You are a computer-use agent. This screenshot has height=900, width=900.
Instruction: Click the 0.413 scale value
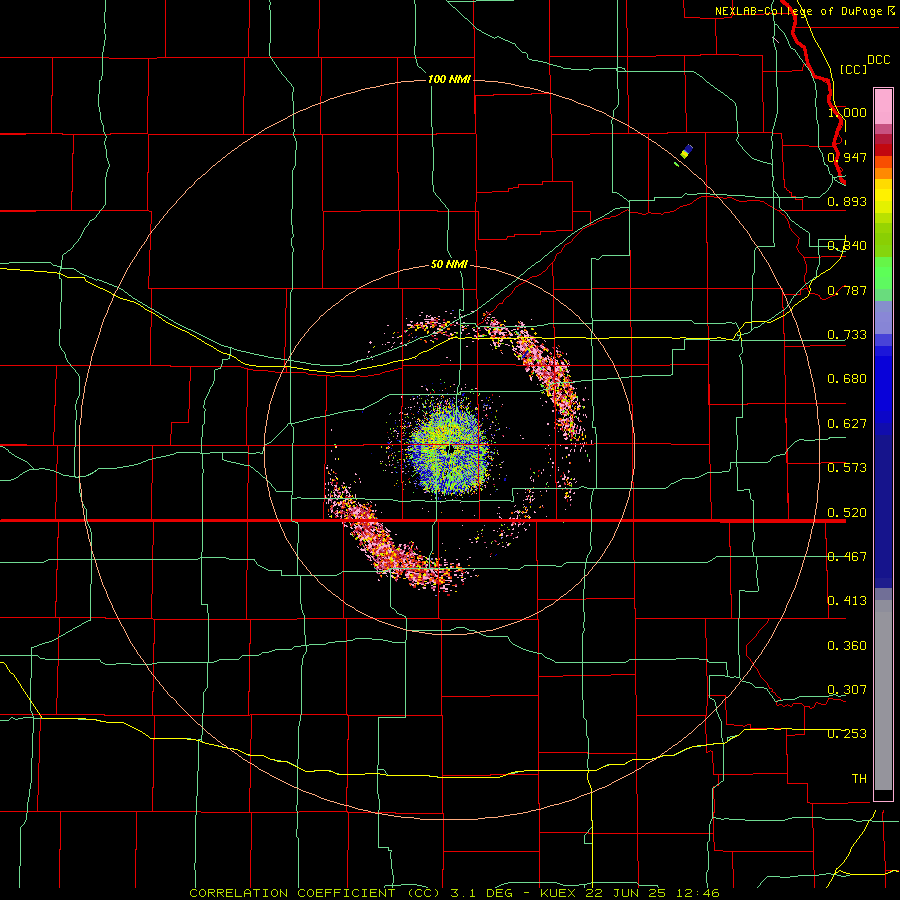(847, 600)
